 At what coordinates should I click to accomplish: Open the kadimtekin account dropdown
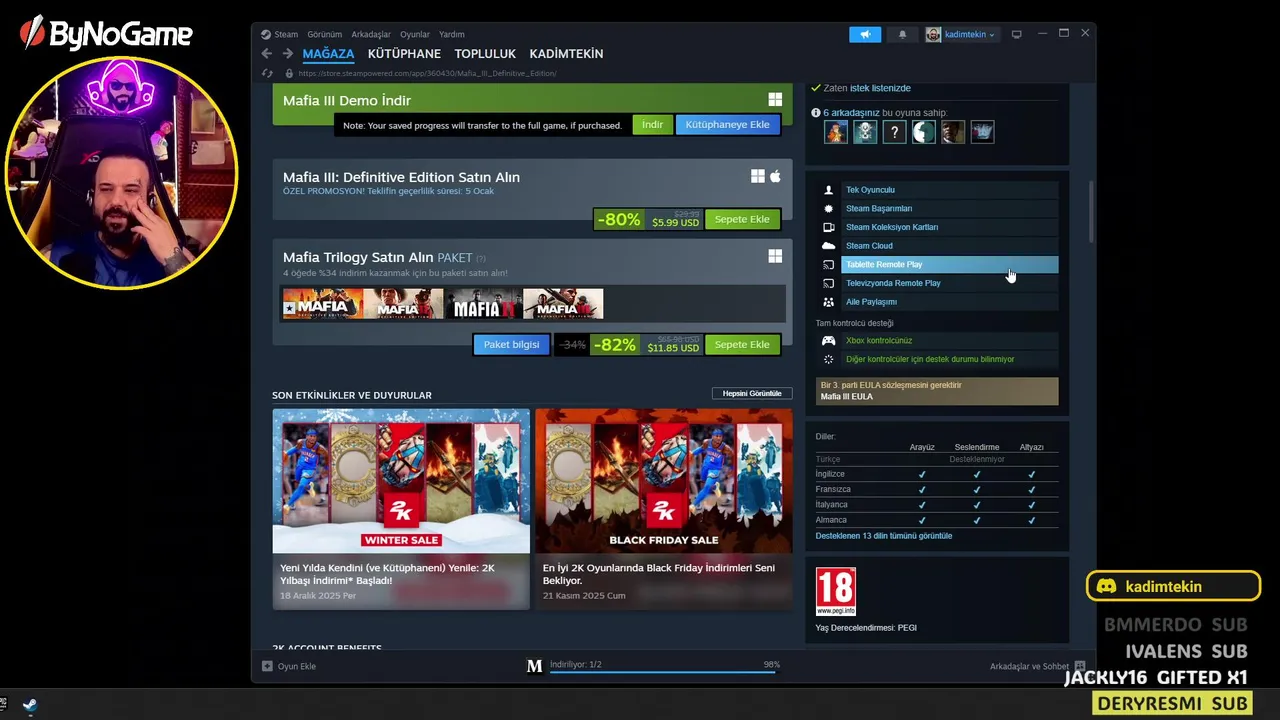point(960,34)
